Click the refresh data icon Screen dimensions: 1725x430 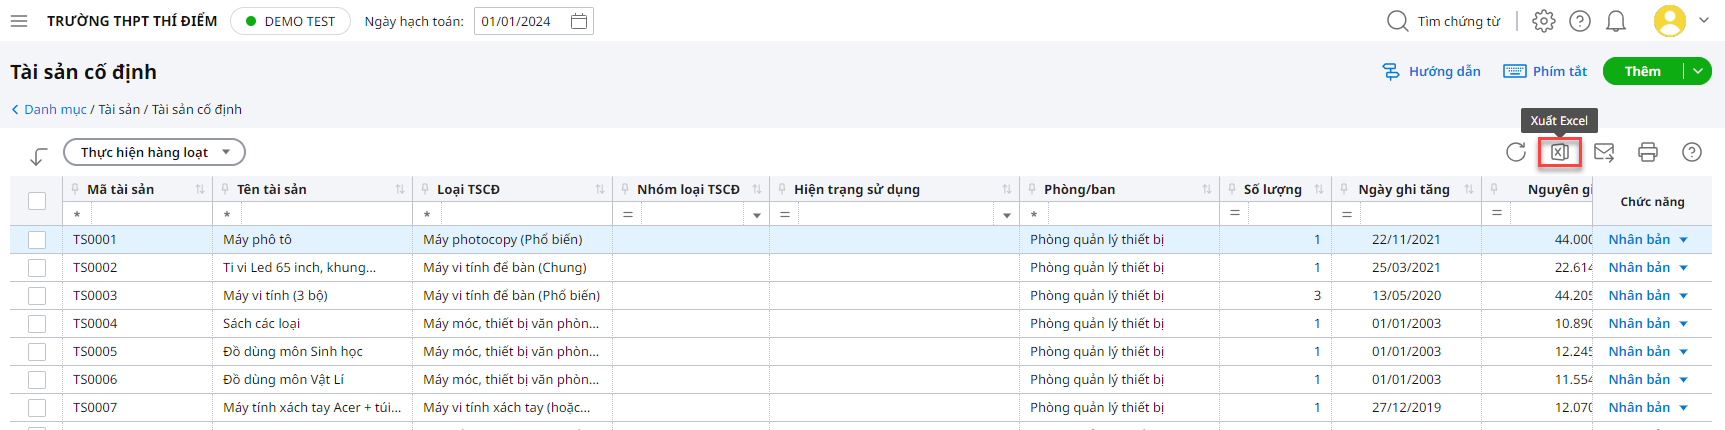tap(1516, 152)
